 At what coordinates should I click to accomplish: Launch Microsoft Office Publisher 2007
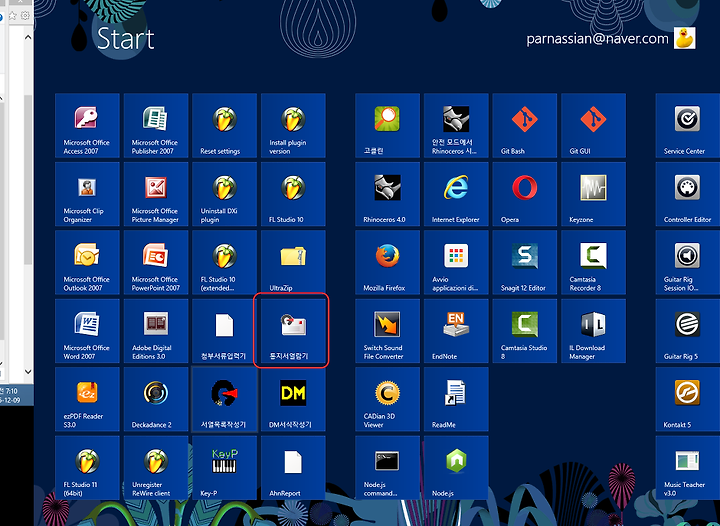tap(156, 125)
